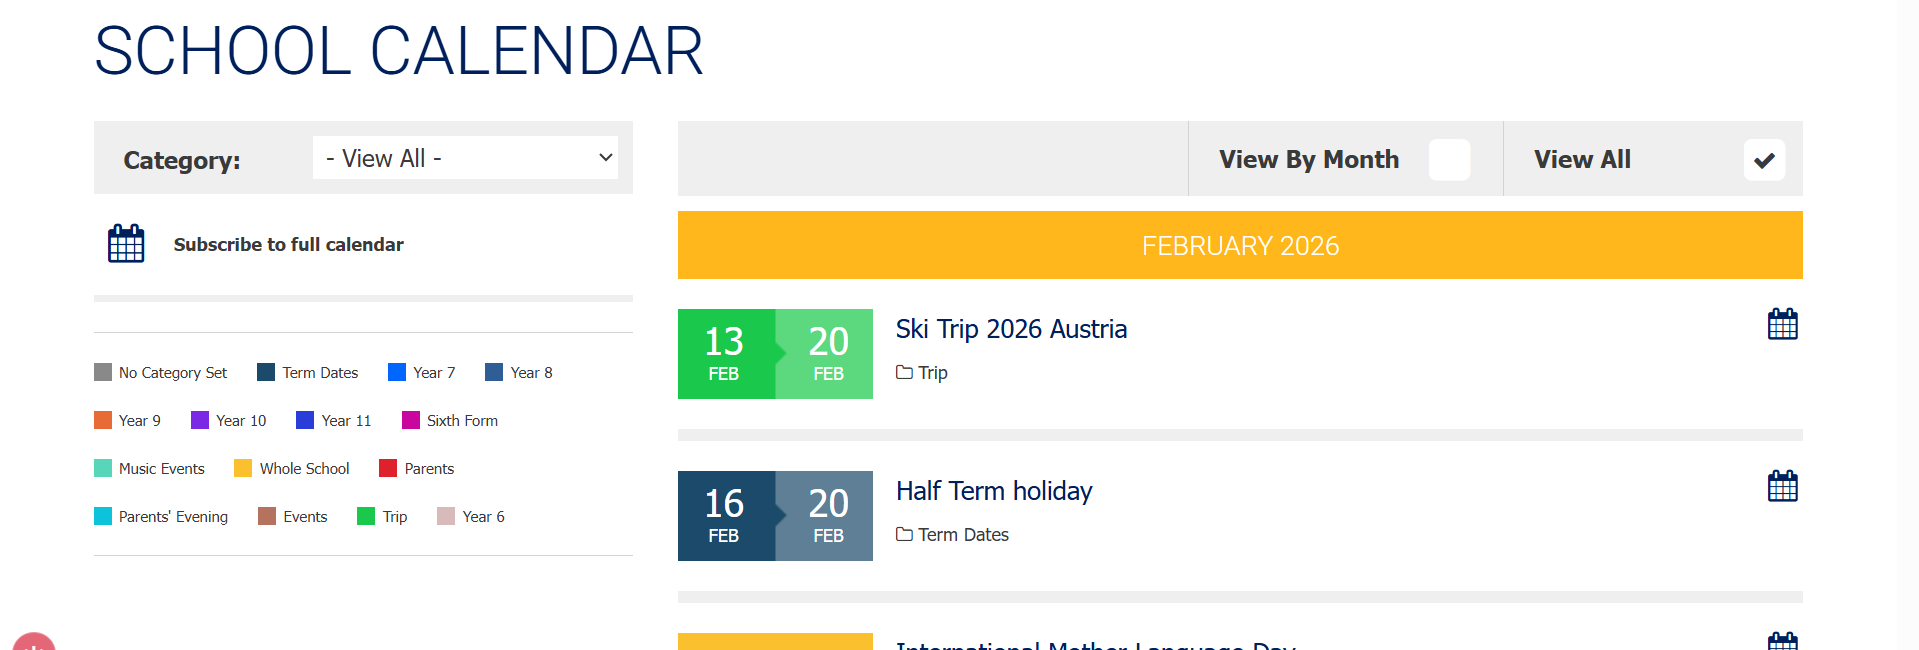1919x650 pixels.
Task: Select the Whole School yellow swatch
Action: [243, 468]
